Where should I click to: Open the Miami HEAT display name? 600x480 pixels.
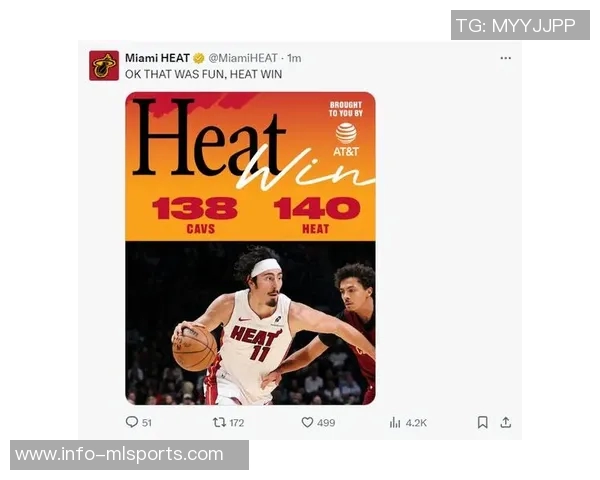point(157,58)
